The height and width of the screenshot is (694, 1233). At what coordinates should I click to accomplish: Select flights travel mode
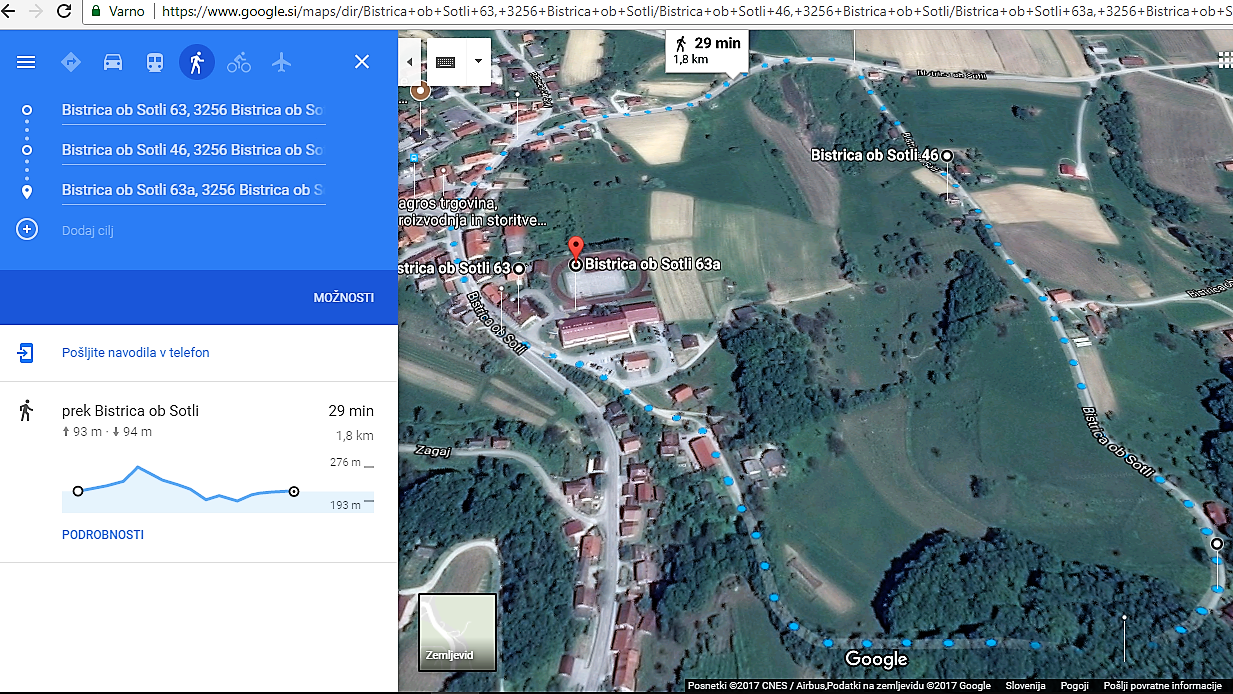click(281, 62)
